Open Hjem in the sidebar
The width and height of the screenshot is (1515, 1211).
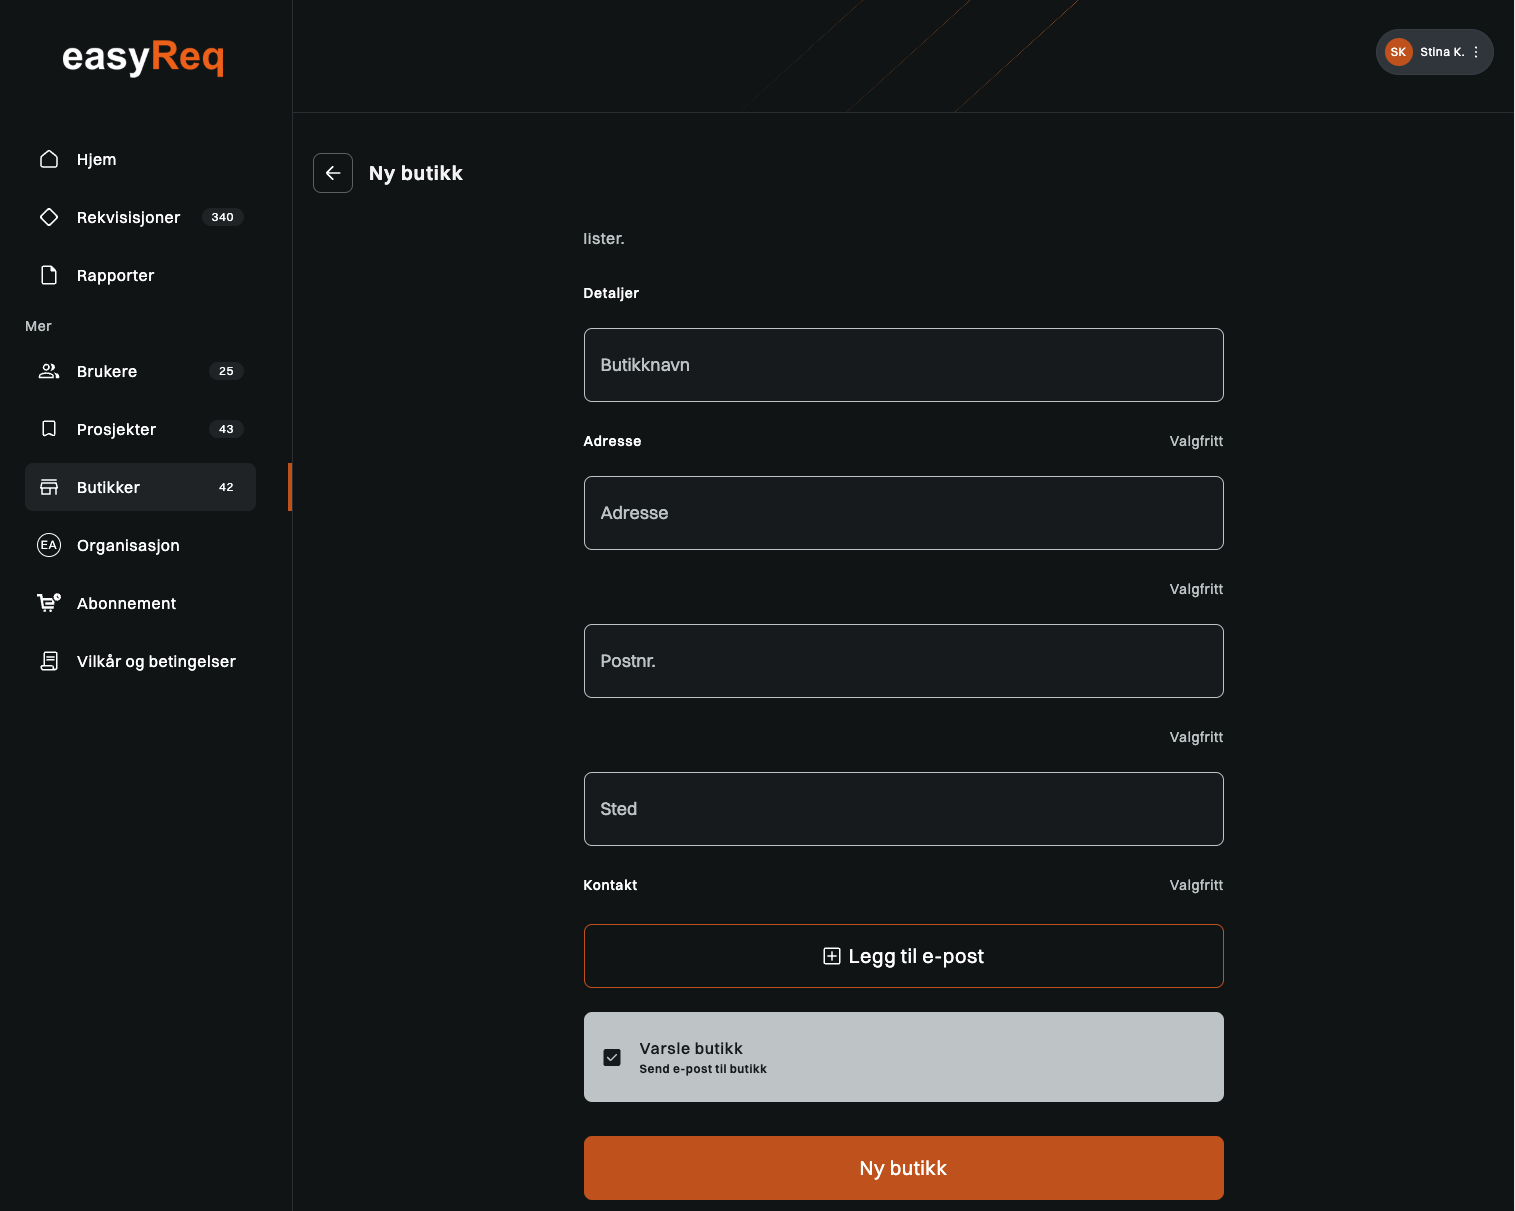(140, 159)
